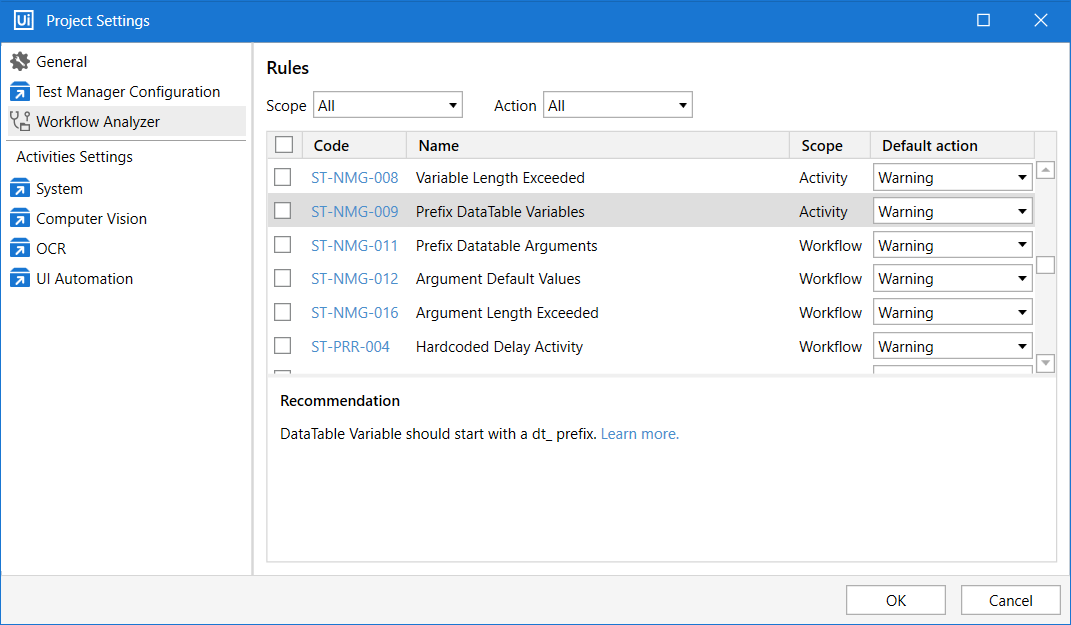Open the Scope filter dropdown

click(x=387, y=105)
